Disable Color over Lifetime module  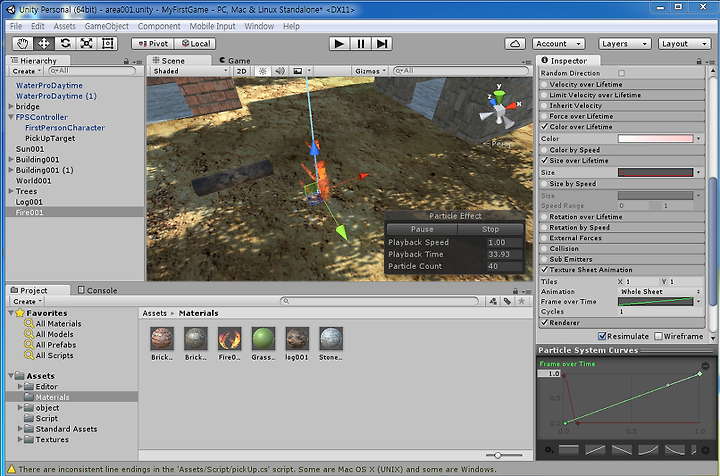545,127
